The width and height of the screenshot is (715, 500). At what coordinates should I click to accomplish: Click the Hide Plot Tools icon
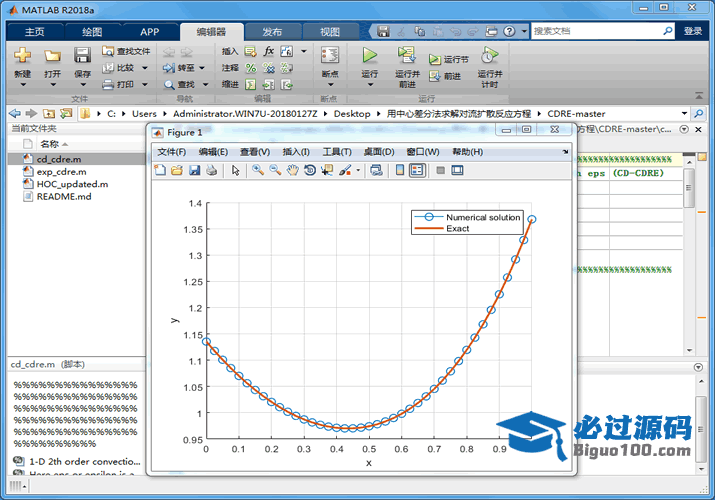pos(440,170)
